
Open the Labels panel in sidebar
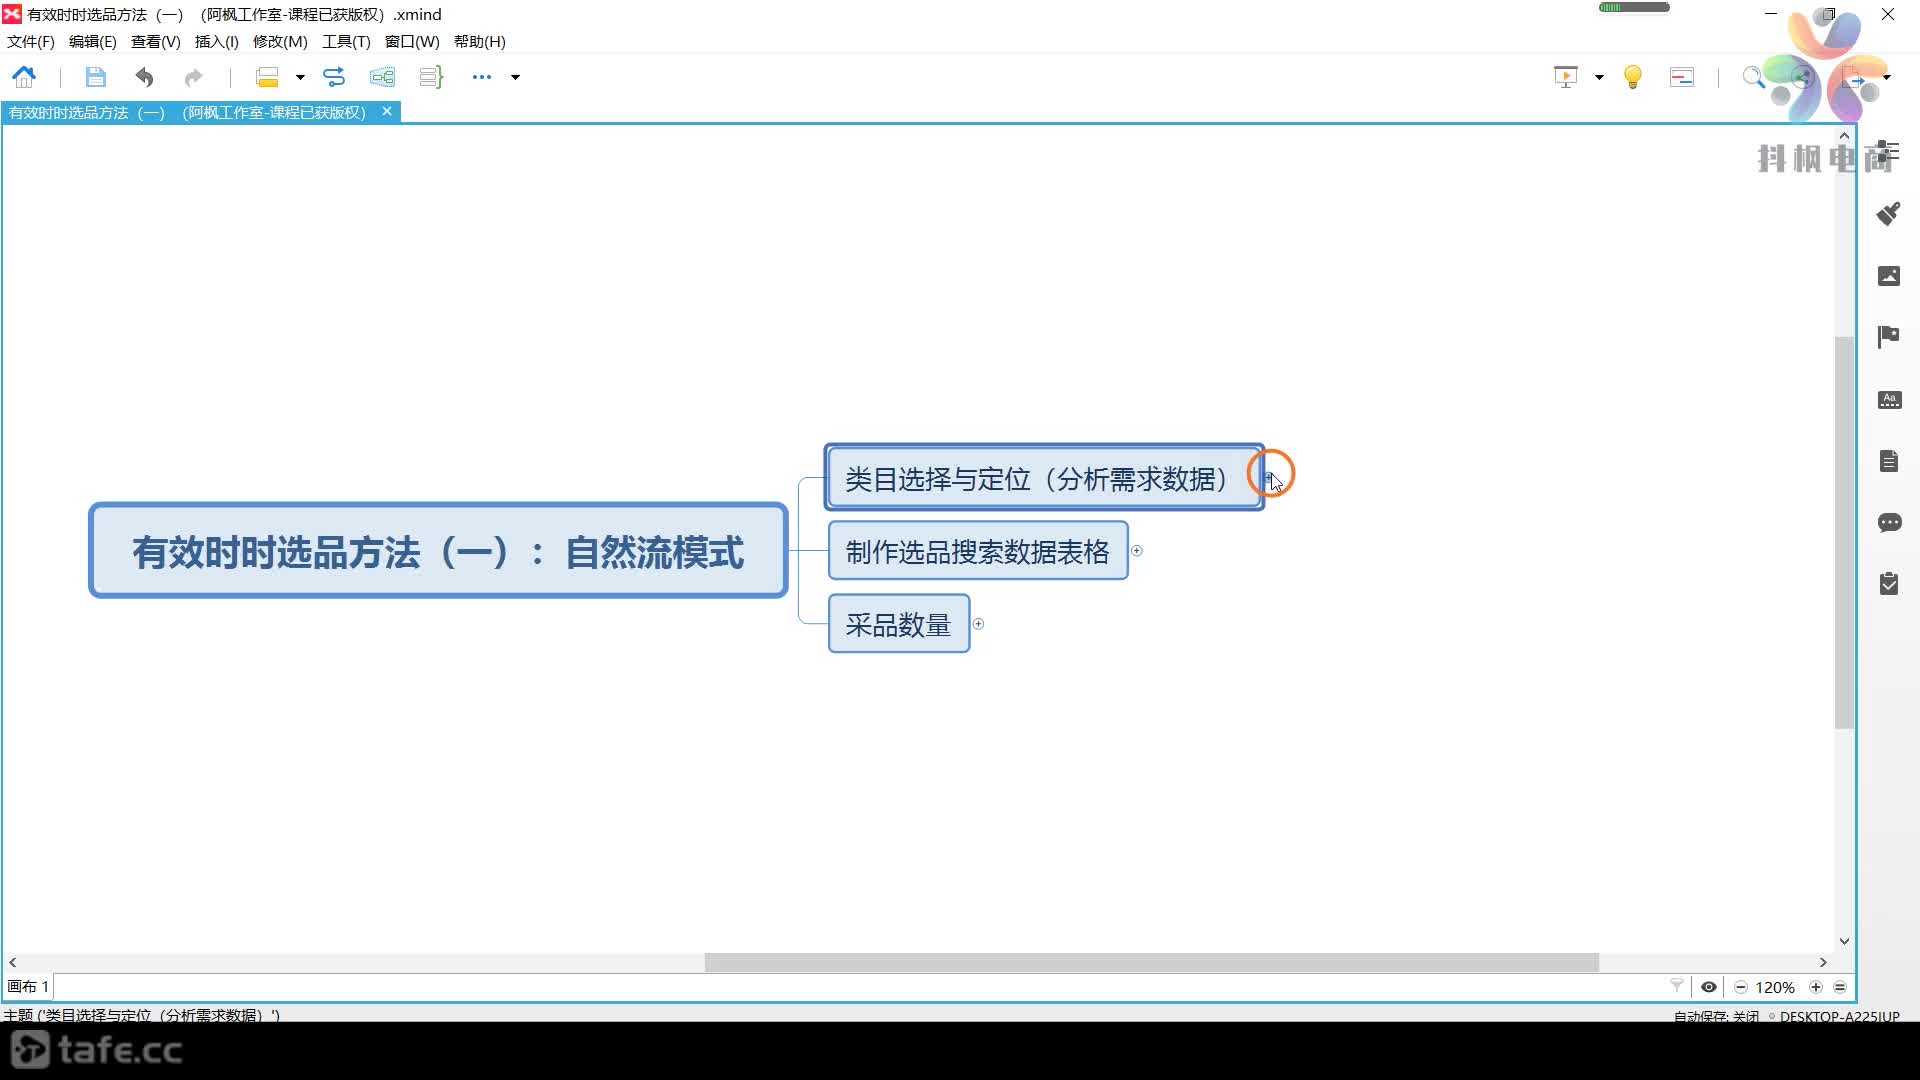[1889, 400]
